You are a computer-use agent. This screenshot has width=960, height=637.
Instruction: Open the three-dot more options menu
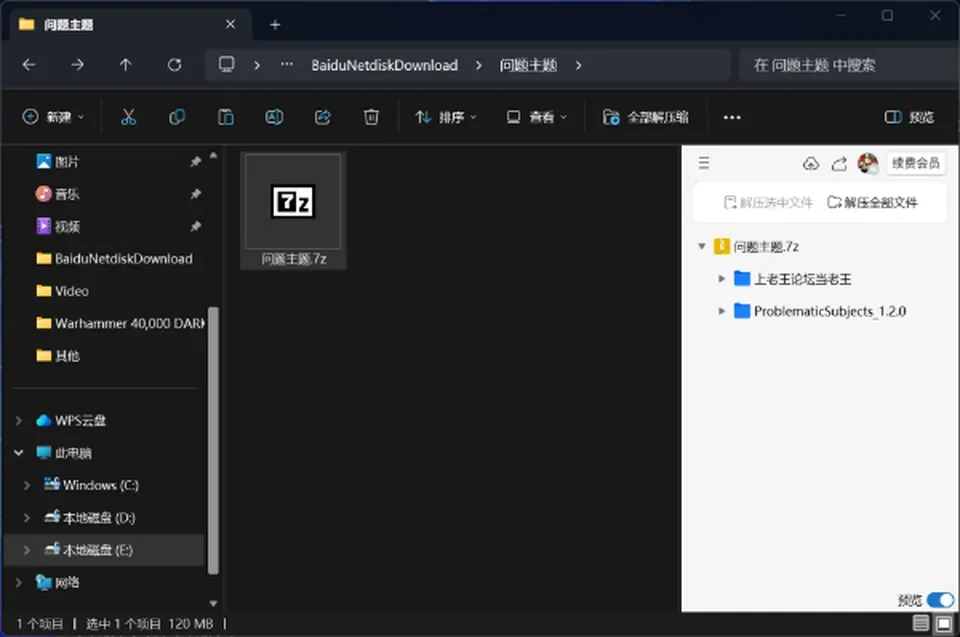tap(732, 117)
